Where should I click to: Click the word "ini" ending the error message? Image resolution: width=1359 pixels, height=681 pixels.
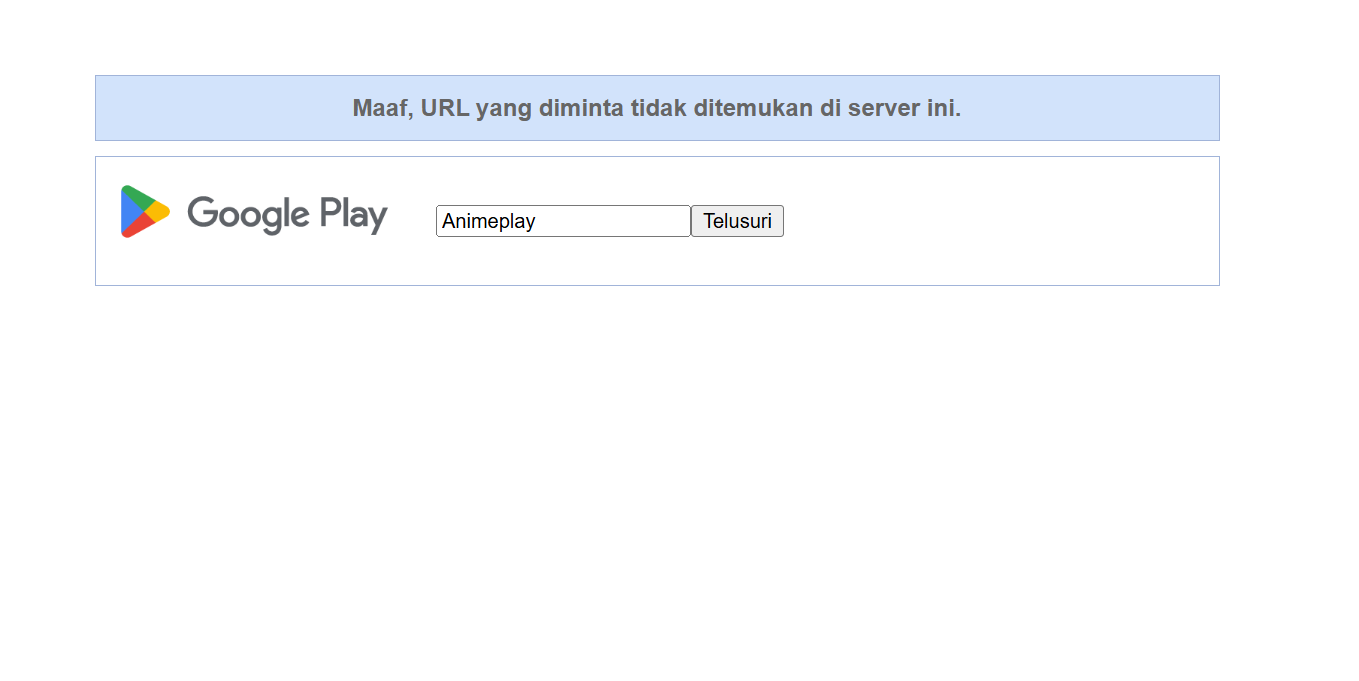[x=942, y=108]
